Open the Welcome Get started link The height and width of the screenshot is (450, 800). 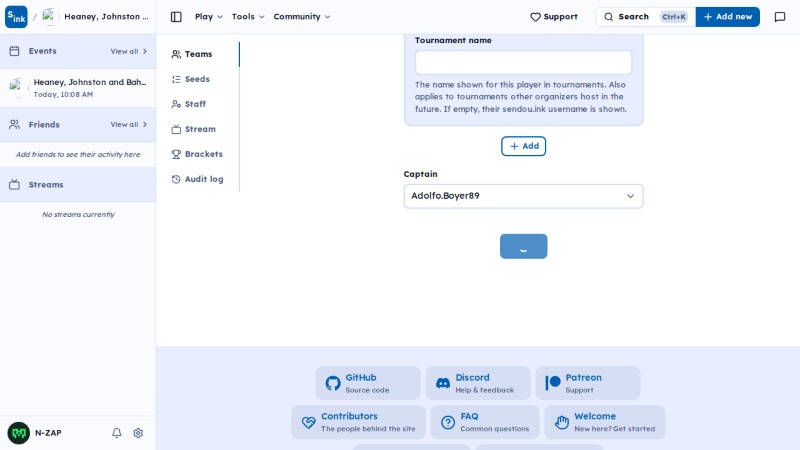[605, 422]
